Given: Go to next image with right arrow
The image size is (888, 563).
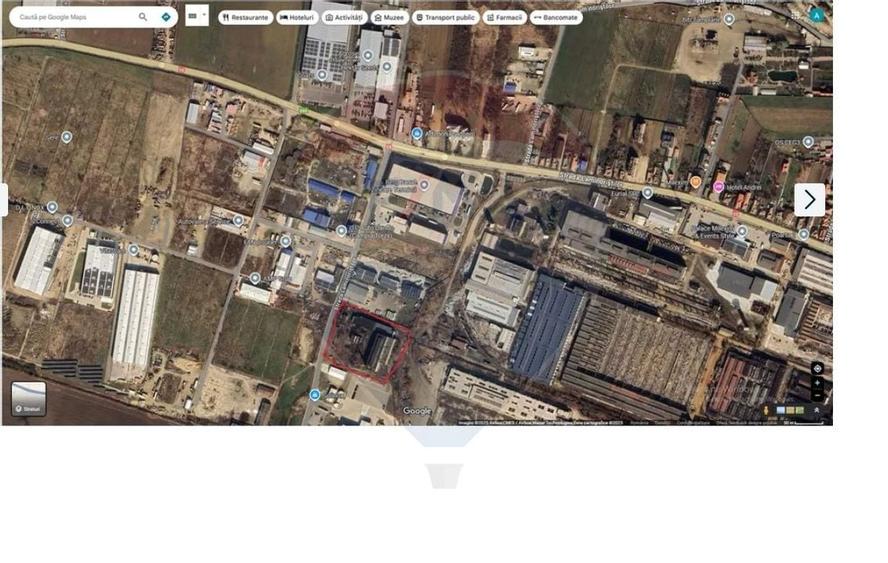Looking at the screenshot, I should [810, 199].
